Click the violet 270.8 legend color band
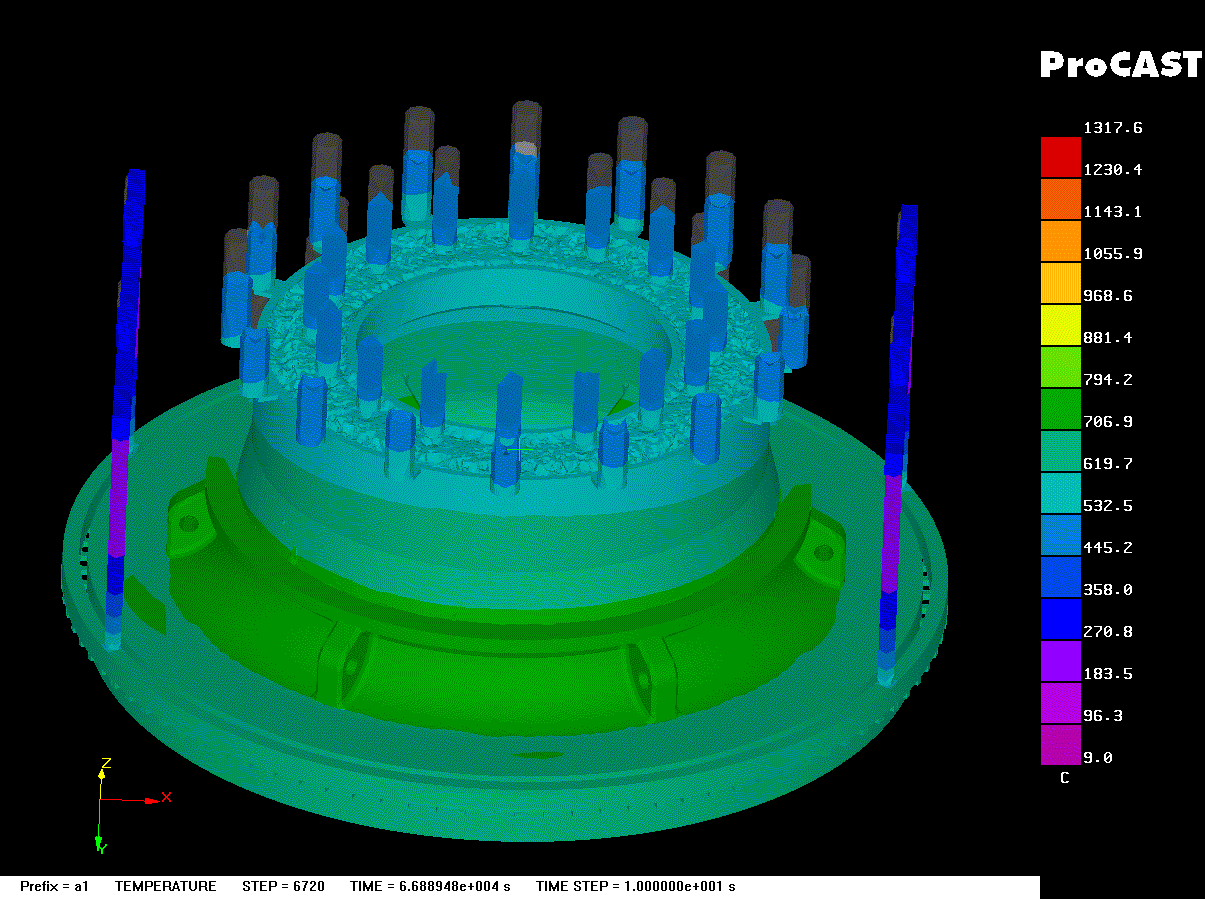The height and width of the screenshot is (899, 1205). 1060,661
